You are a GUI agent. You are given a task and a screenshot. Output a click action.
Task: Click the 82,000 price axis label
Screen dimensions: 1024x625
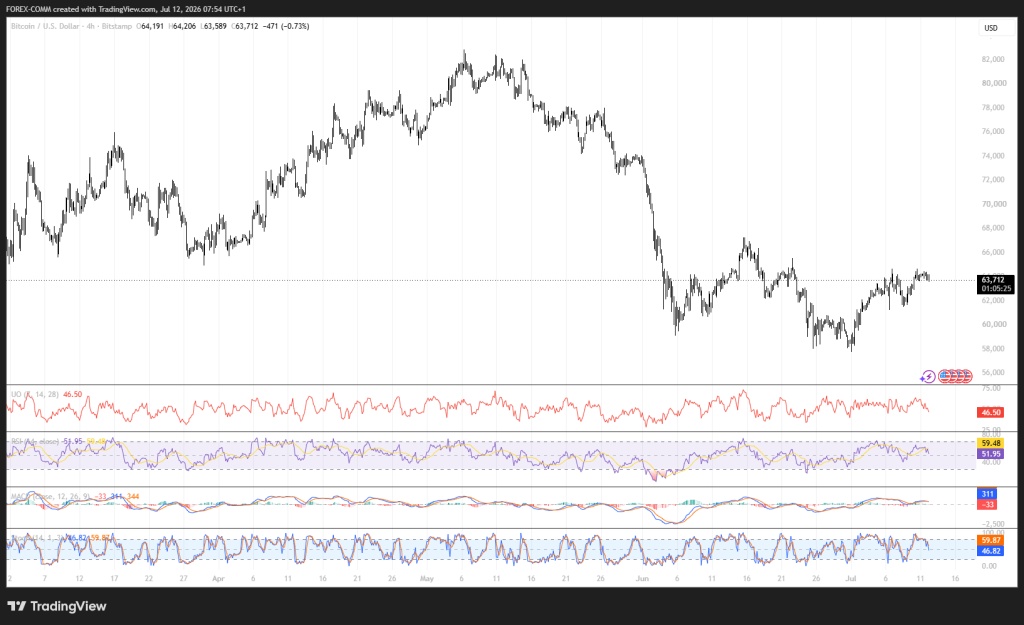pyautogui.click(x=993, y=59)
